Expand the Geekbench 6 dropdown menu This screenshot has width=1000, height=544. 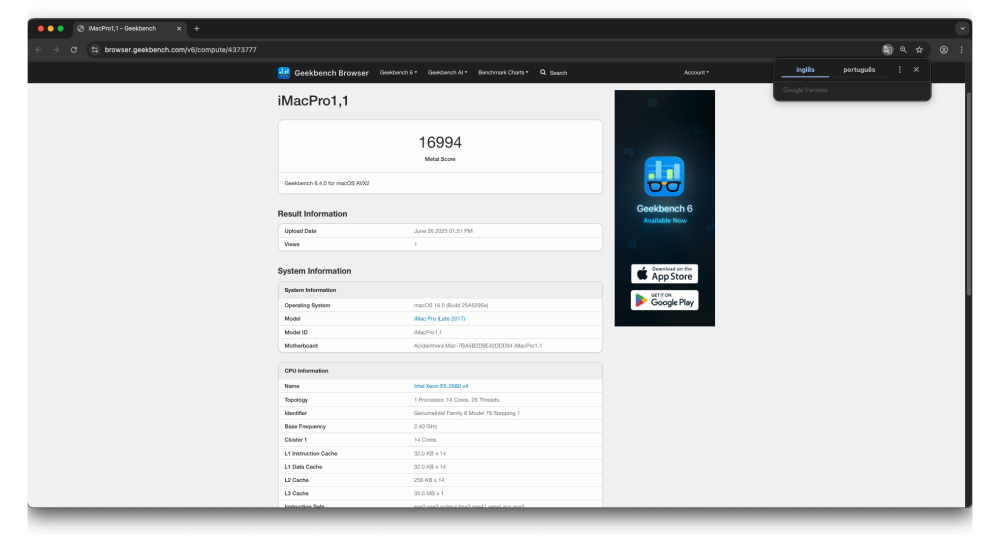point(398,73)
